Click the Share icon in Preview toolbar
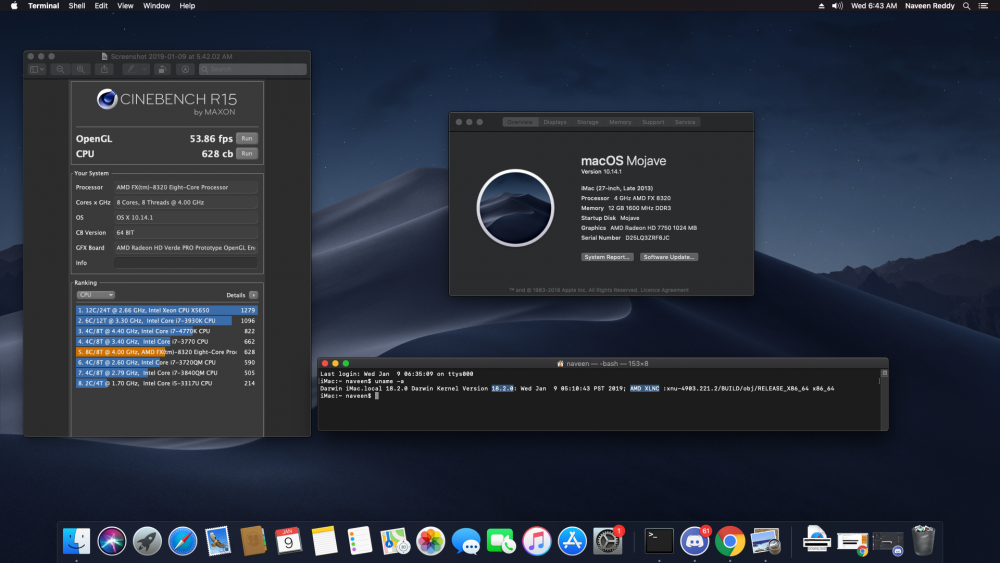 105,69
